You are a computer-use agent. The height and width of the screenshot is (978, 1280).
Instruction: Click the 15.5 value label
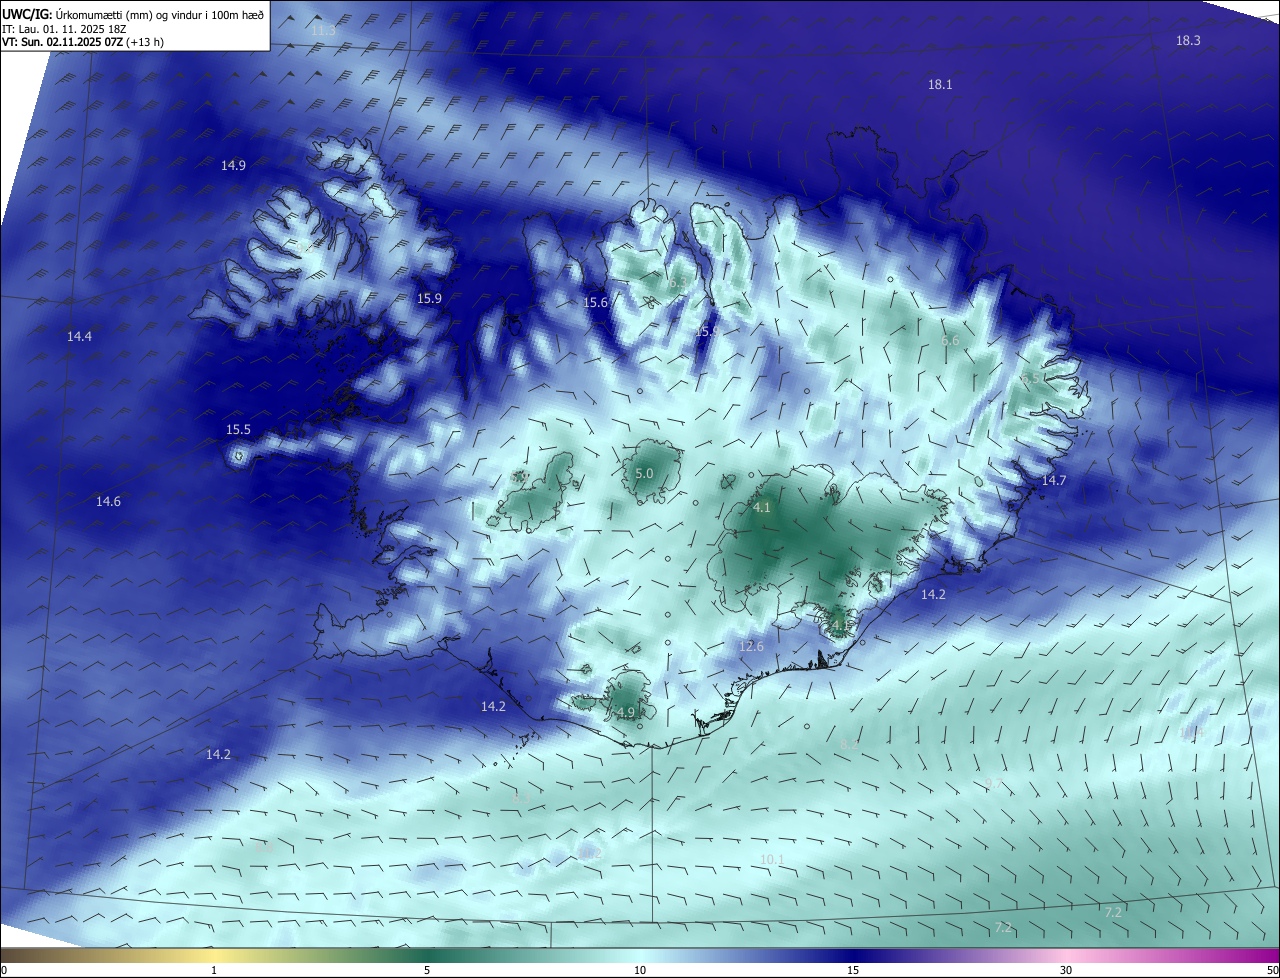point(238,430)
